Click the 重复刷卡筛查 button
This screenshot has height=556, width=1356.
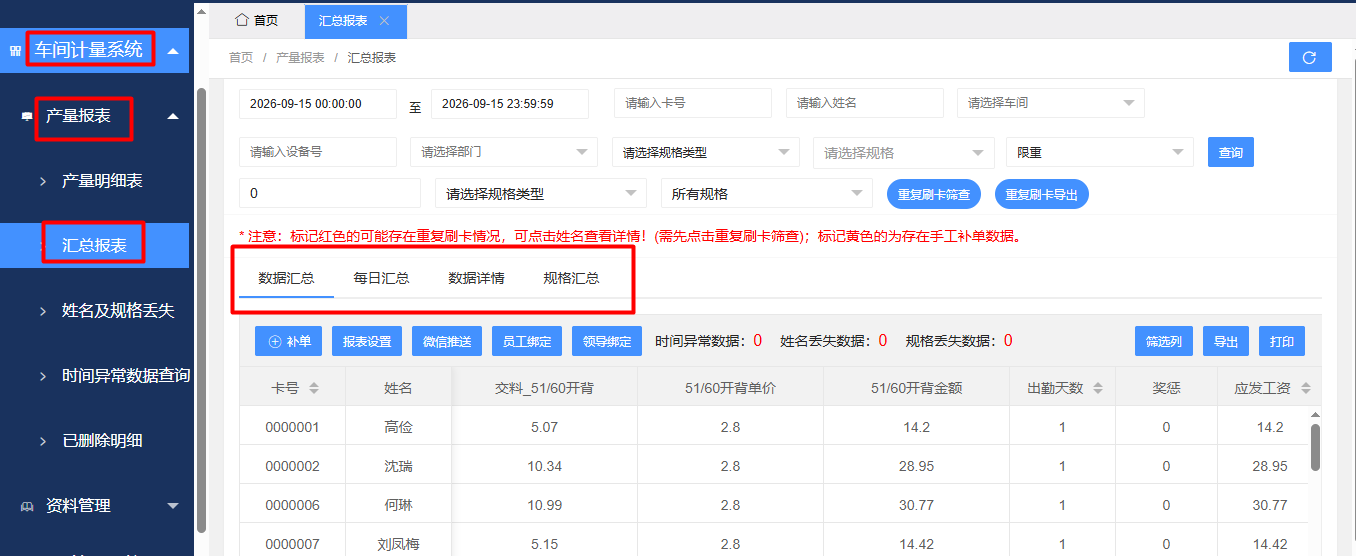(934, 194)
